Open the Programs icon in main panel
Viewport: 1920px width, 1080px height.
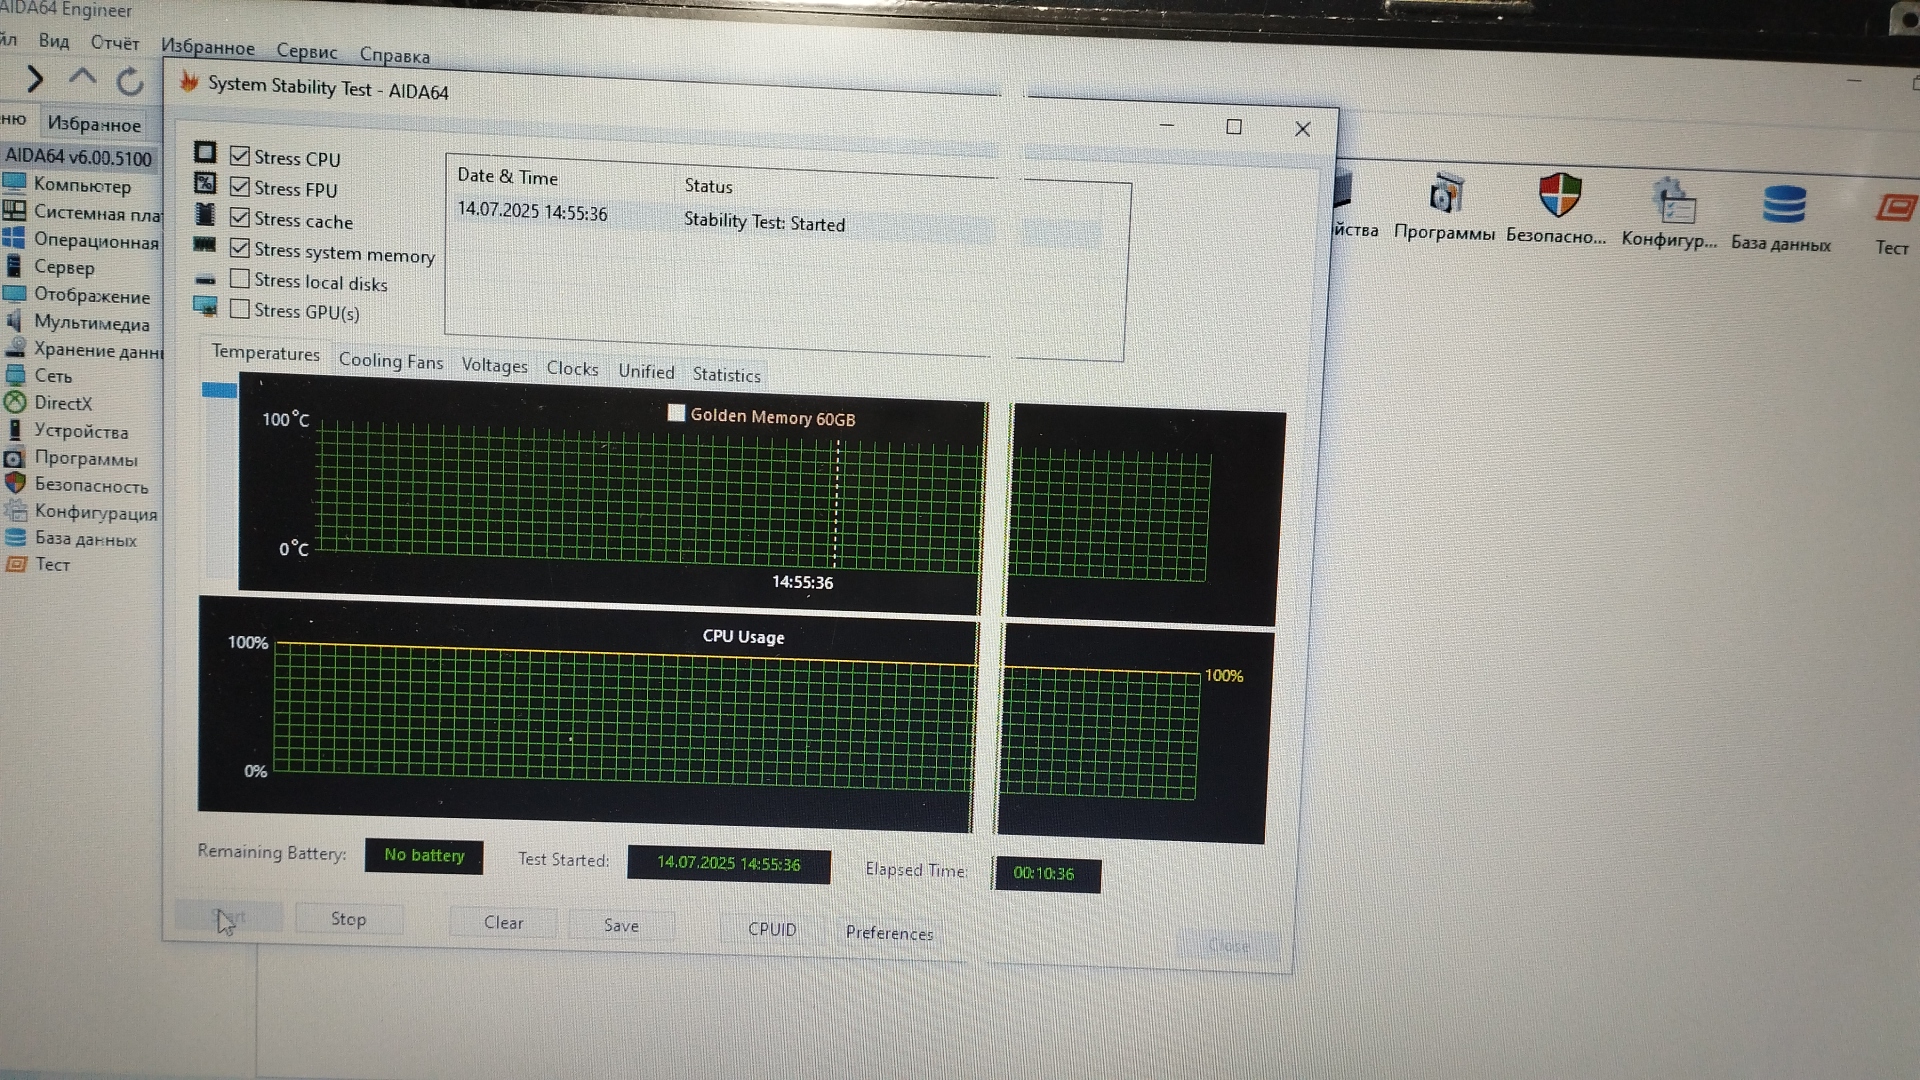pyautogui.click(x=1445, y=194)
